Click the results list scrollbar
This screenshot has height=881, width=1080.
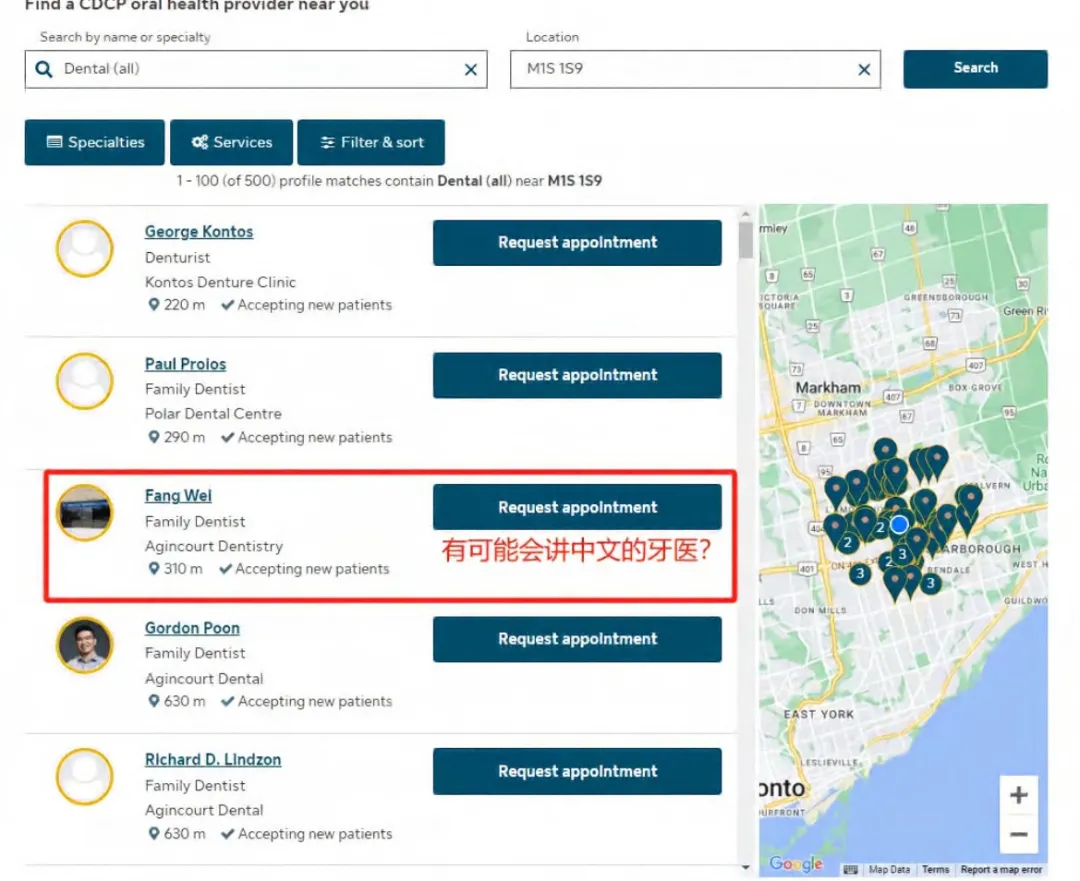point(744,240)
